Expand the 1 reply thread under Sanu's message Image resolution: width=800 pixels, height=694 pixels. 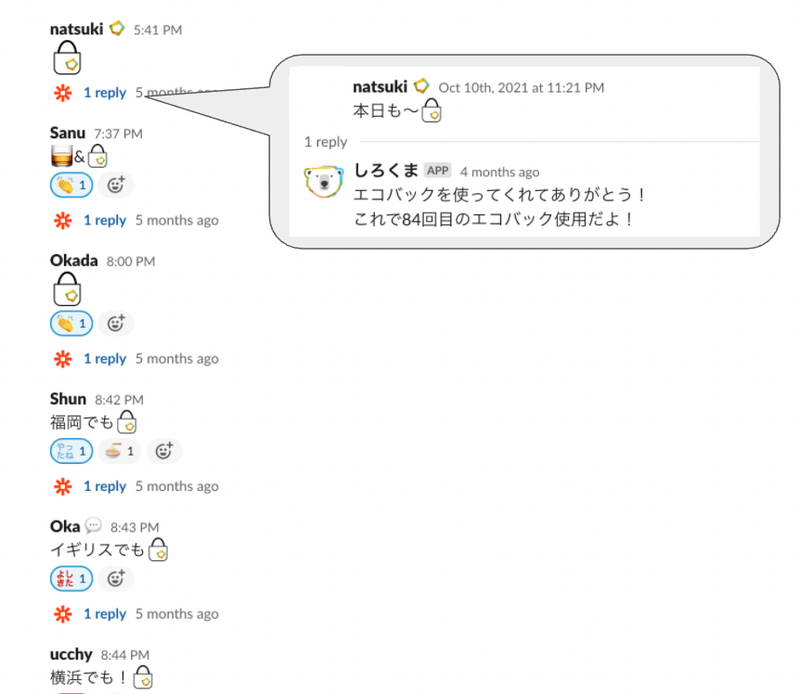pos(105,220)
